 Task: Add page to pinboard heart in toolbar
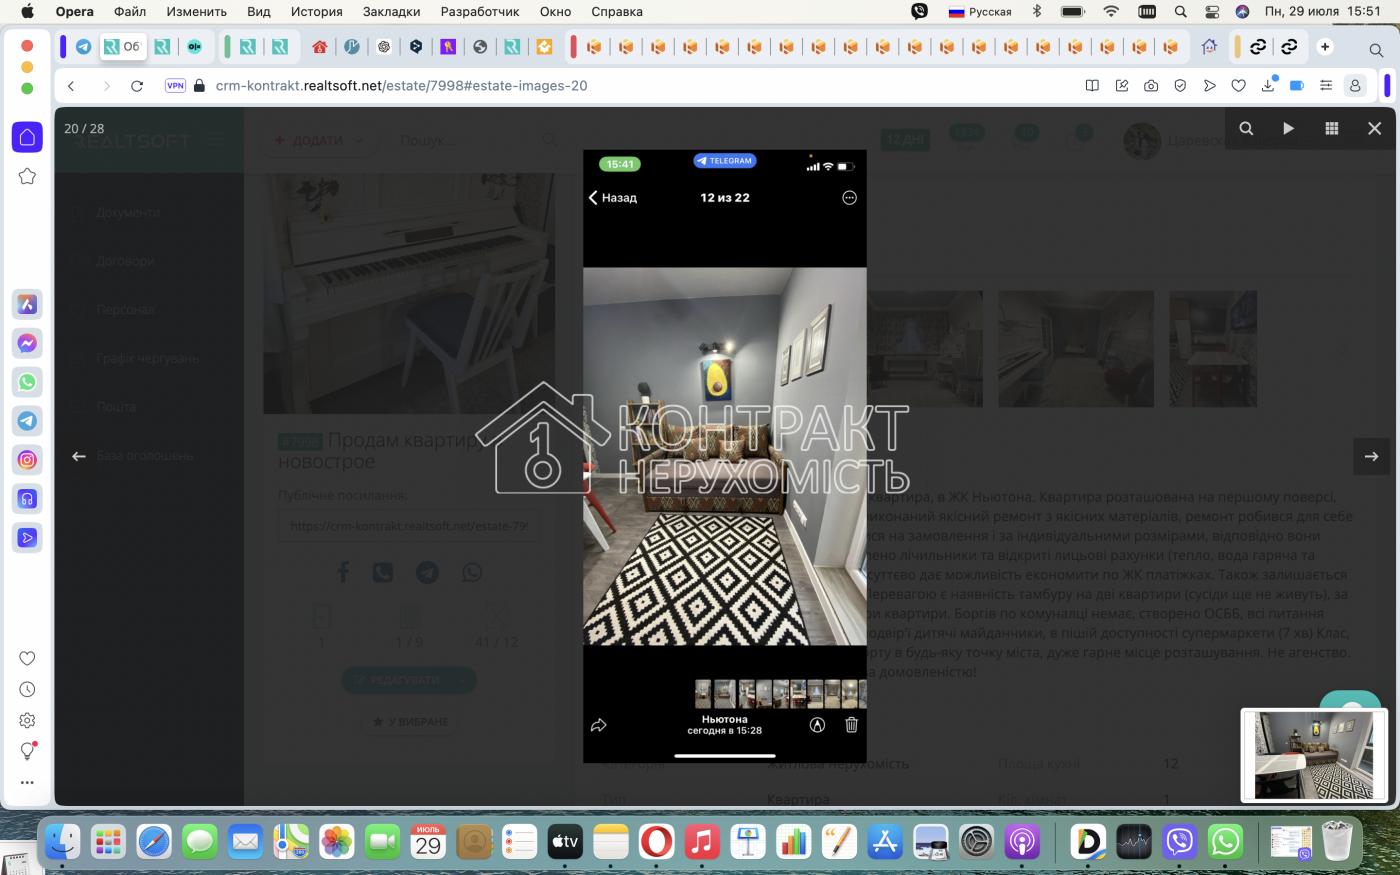(1238, 86)
